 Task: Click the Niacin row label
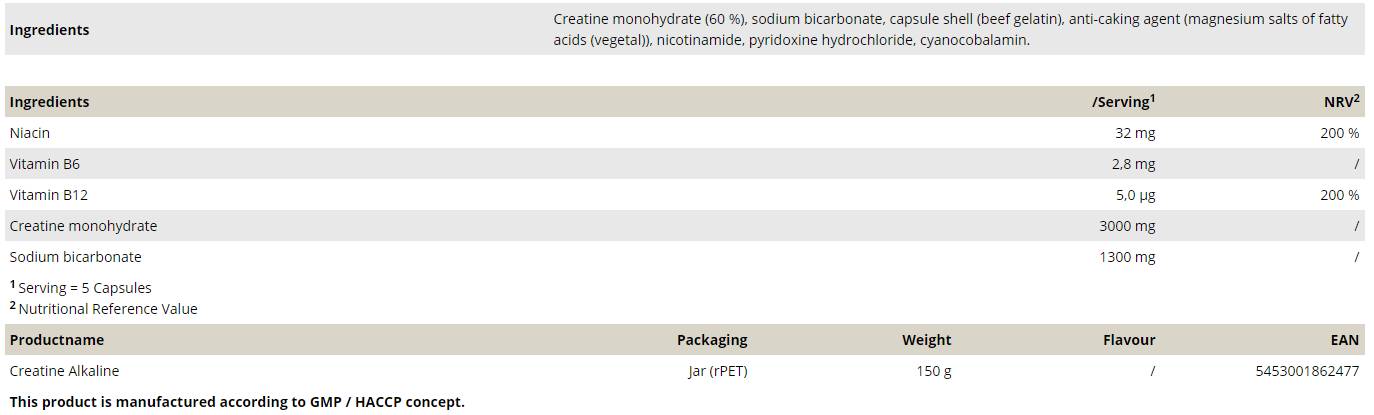(30, 133)
